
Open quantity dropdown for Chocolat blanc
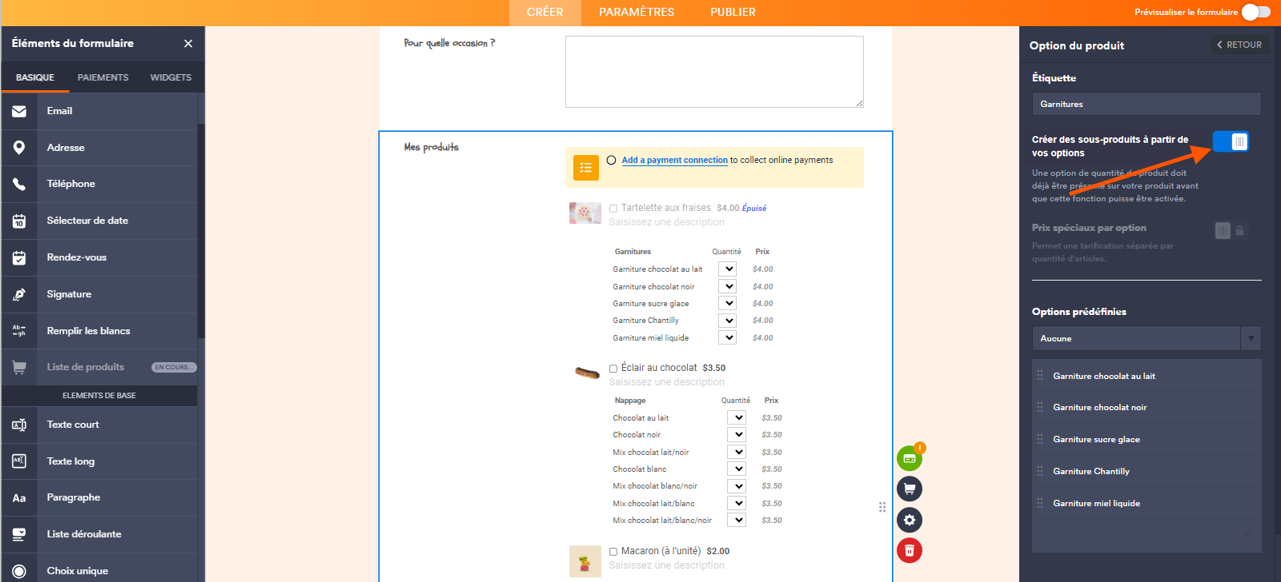[x=737, y=468]
